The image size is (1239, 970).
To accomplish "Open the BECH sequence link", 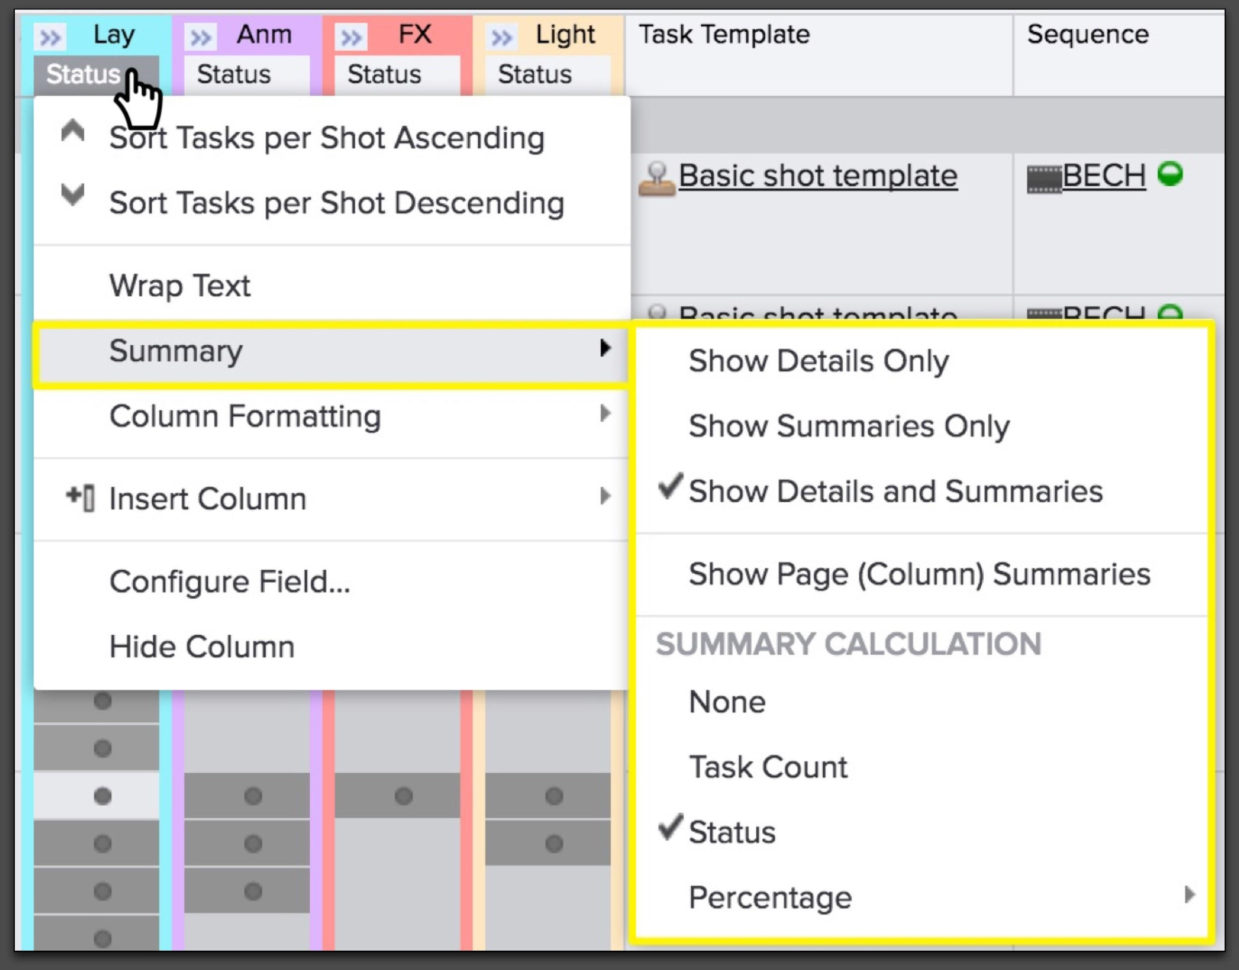I will (x=1103, y=176).
